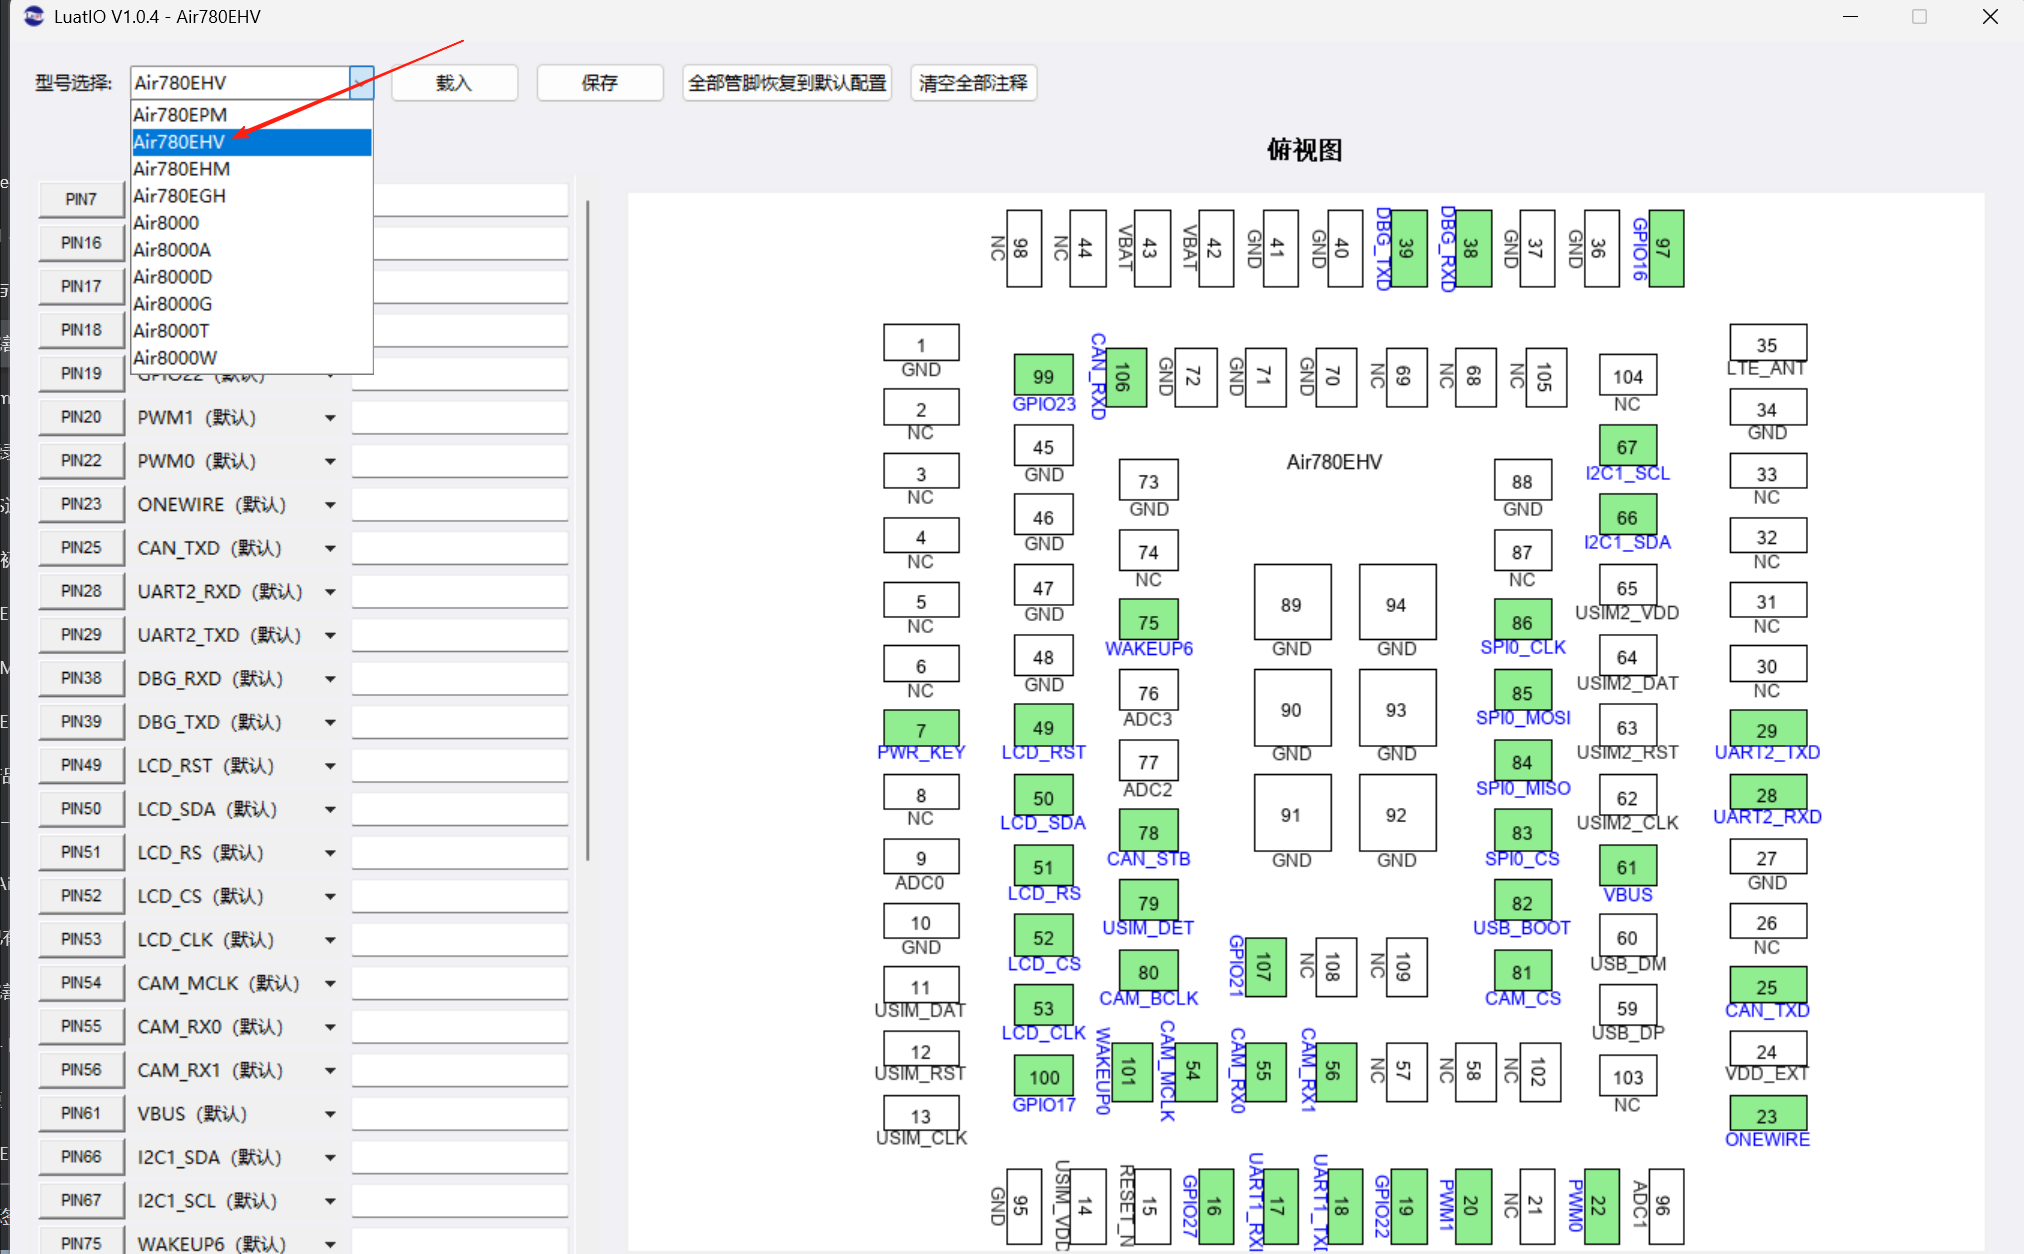The height and width of the screenshot is (1254, 2024).
Task: Choose Air8000W model option
Action: tap(251, 358)
